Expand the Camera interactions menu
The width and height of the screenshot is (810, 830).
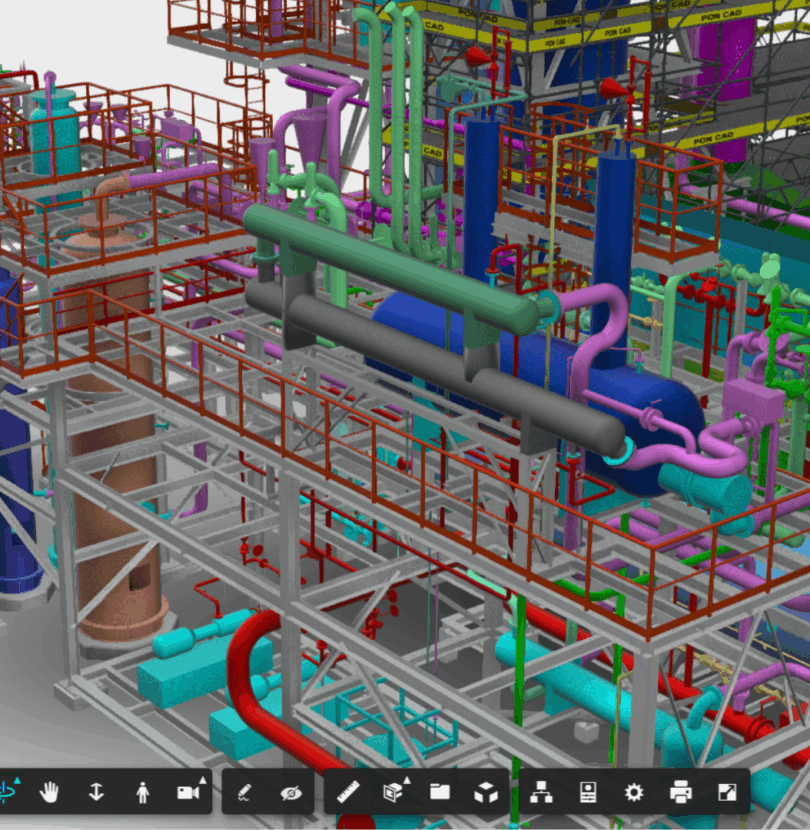point(189,792)
